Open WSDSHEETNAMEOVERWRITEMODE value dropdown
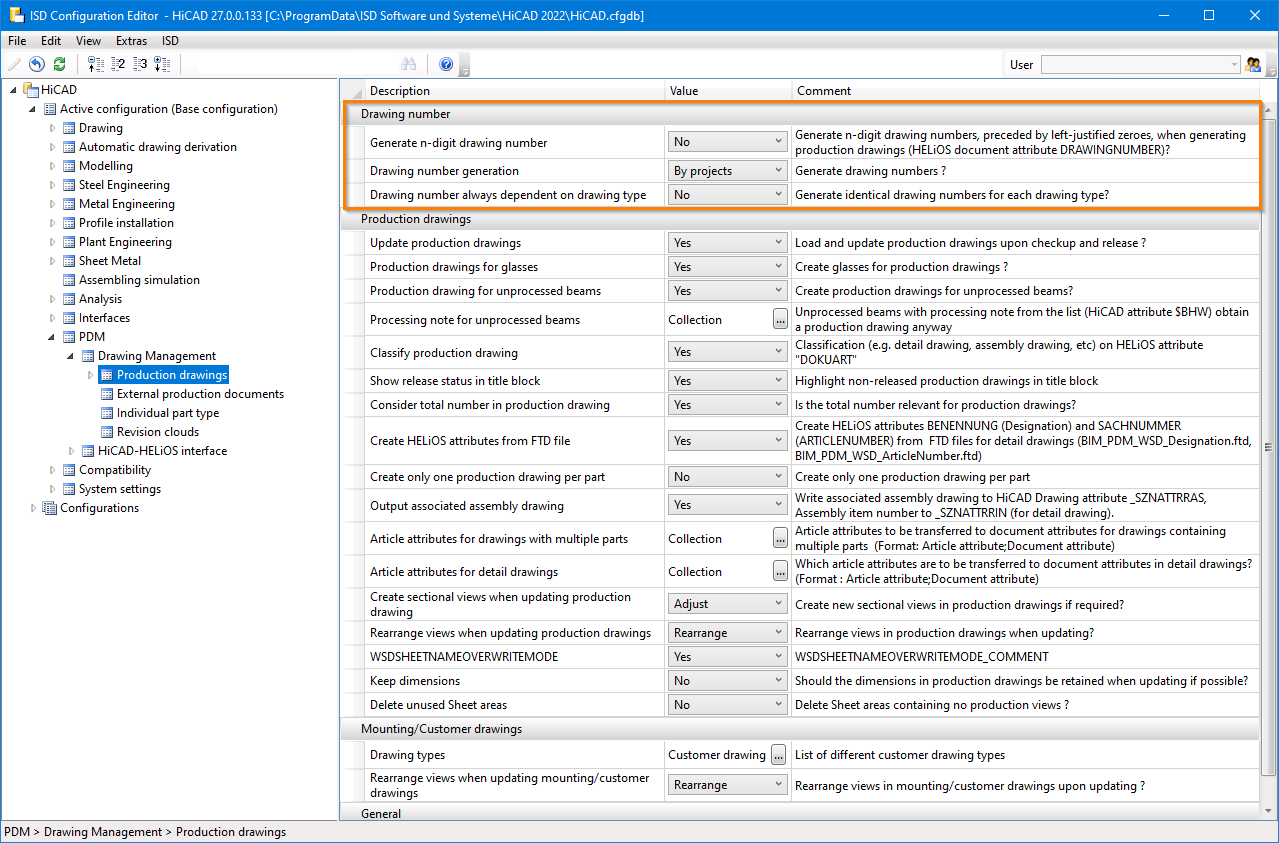Image resolution: width=1279 pixels, height=843 pixels. click(728, 657)
